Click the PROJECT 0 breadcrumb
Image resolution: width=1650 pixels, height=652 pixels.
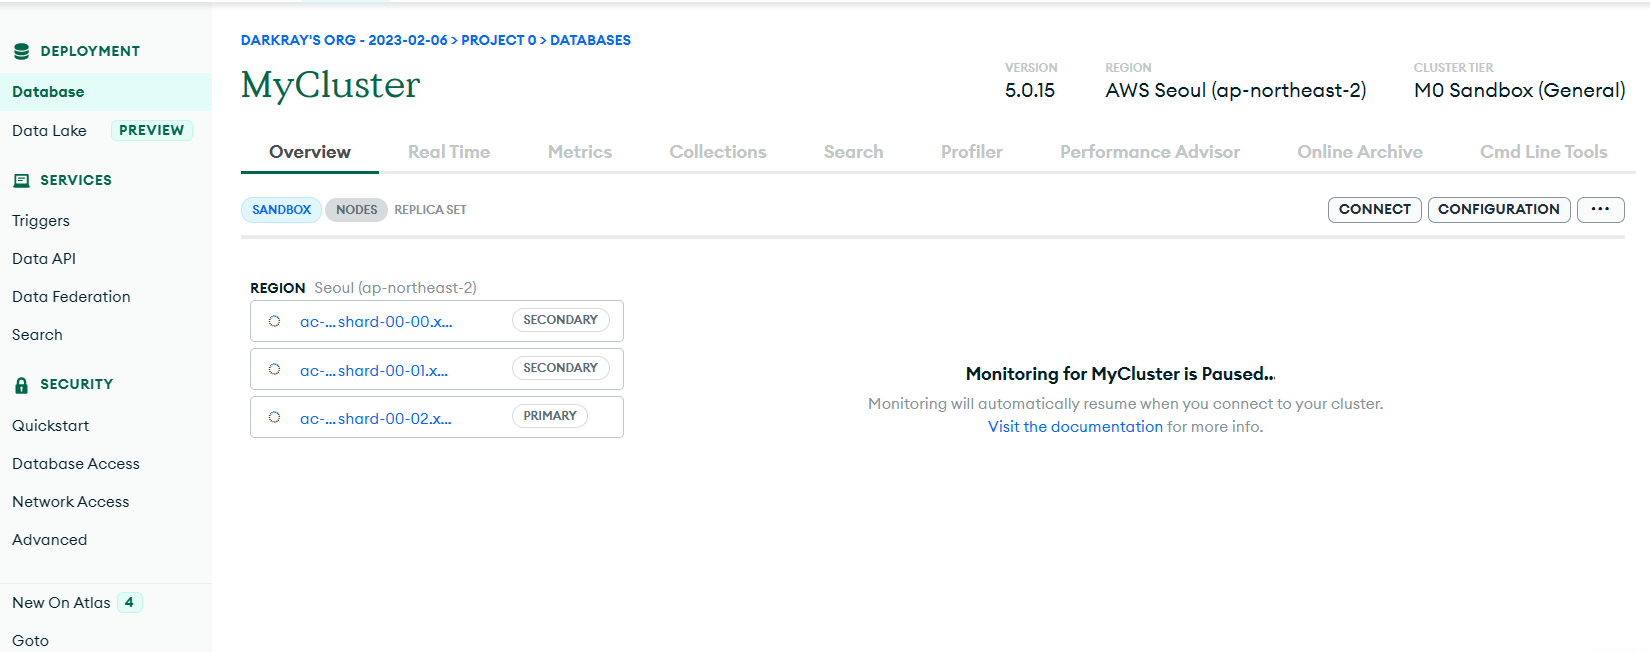click(x=498, y=41)
